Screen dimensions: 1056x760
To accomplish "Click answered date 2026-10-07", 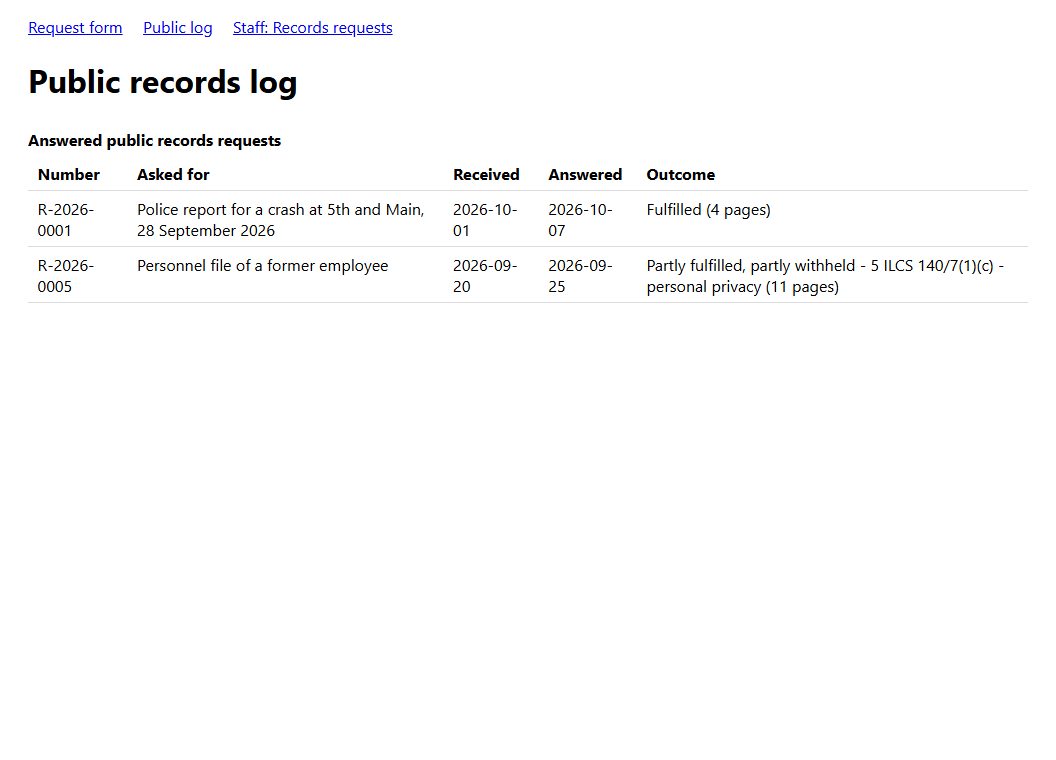I will tap(580, 220).
